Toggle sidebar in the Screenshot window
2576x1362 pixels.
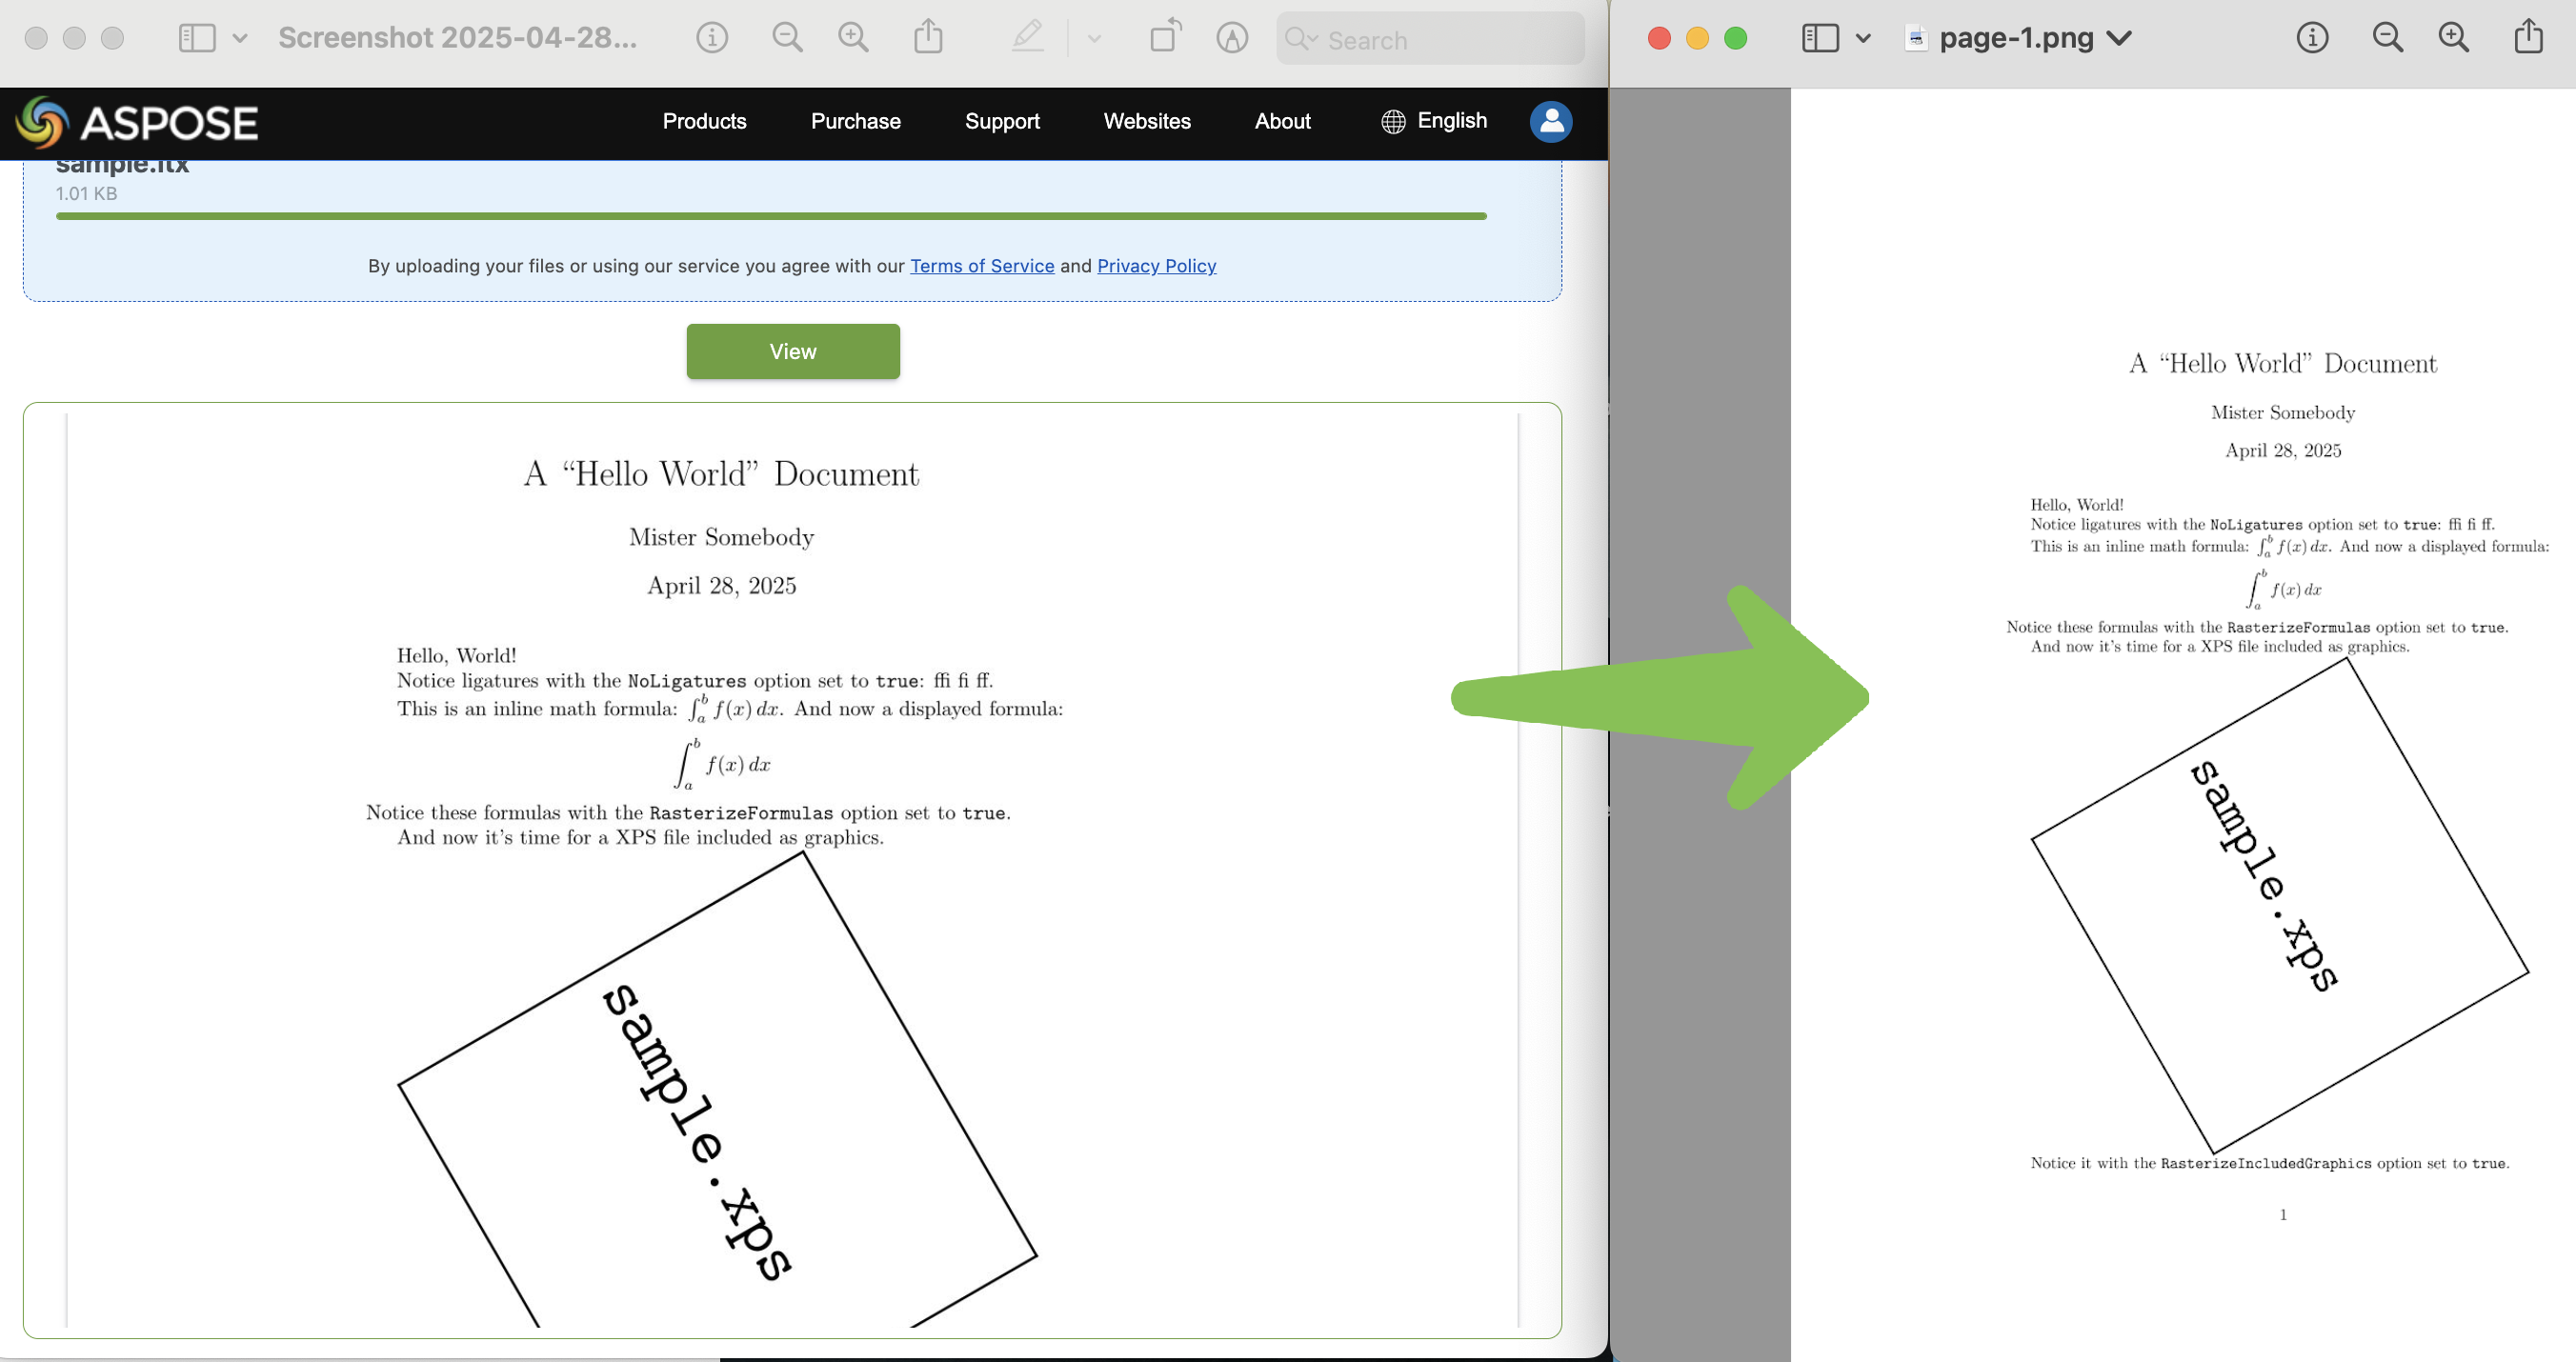coord(197,38)
